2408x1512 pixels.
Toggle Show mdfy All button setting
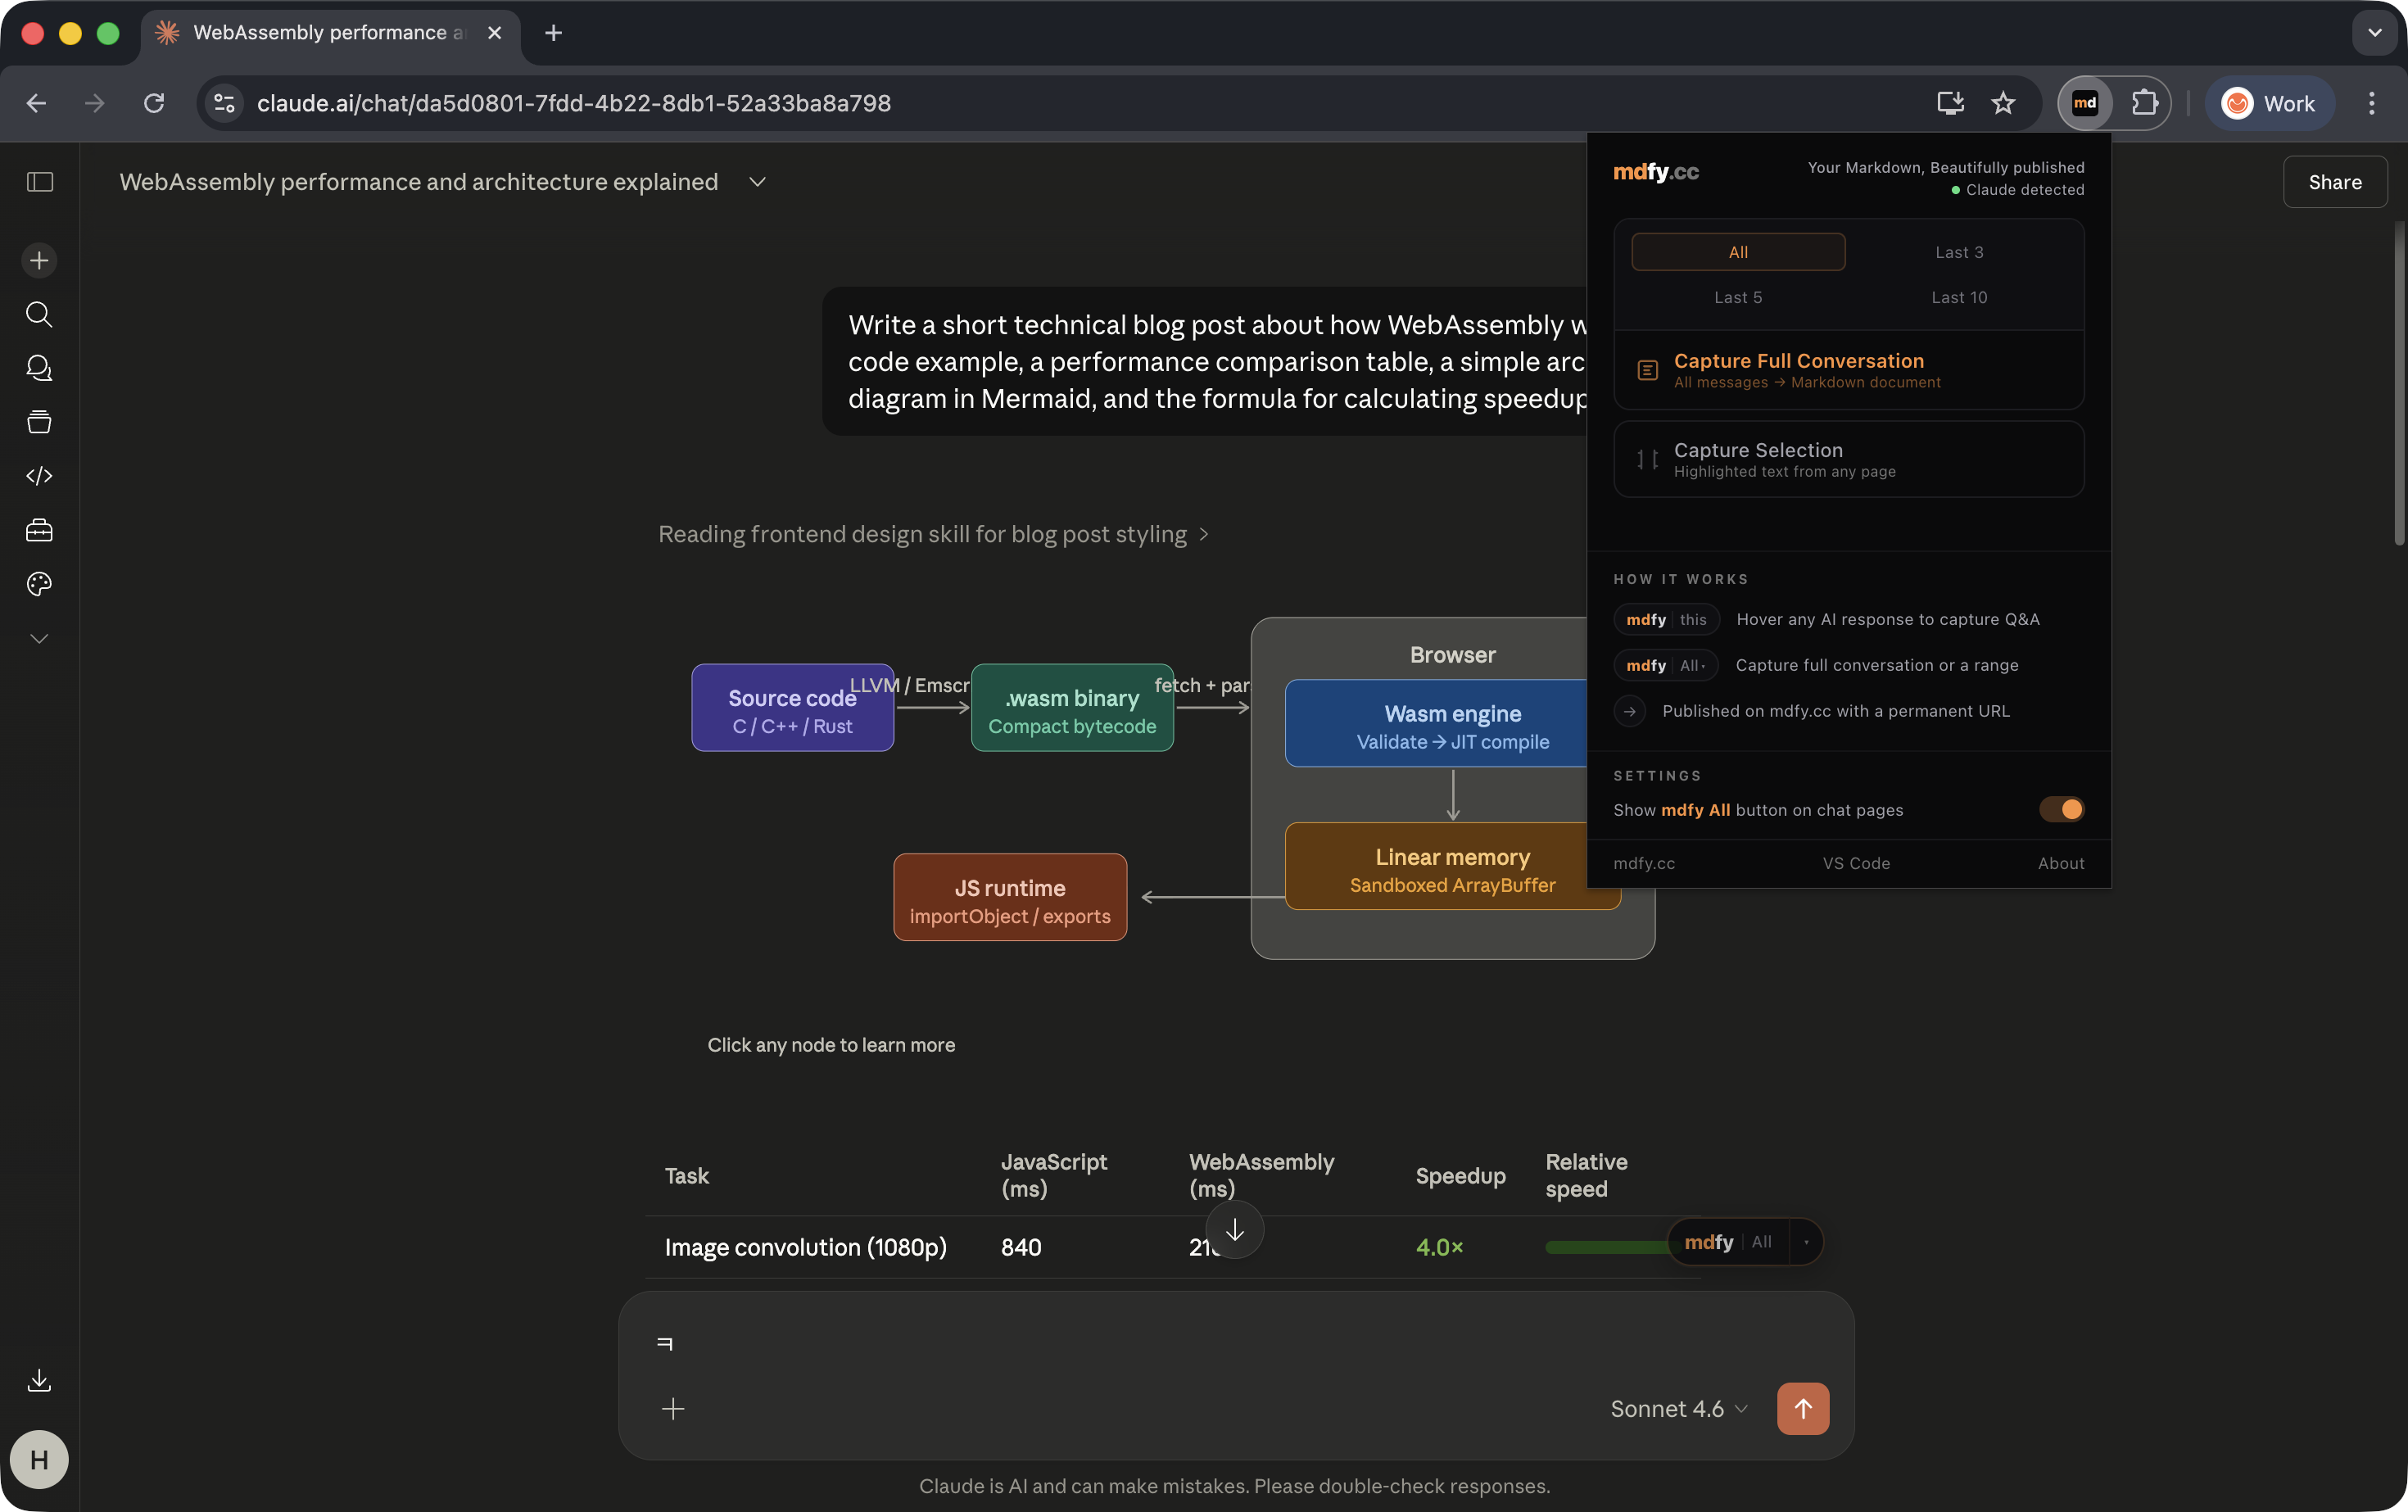2061,809
